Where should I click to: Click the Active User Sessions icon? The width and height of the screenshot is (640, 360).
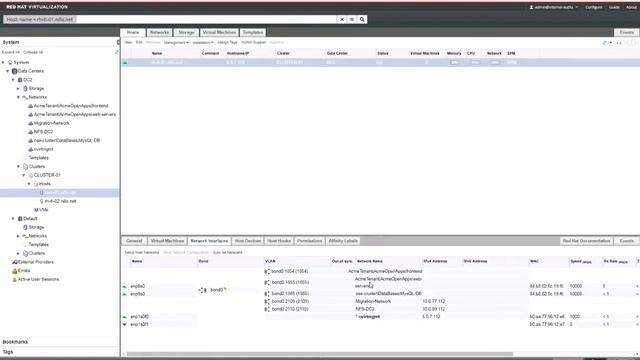click(x=15, y=279)
